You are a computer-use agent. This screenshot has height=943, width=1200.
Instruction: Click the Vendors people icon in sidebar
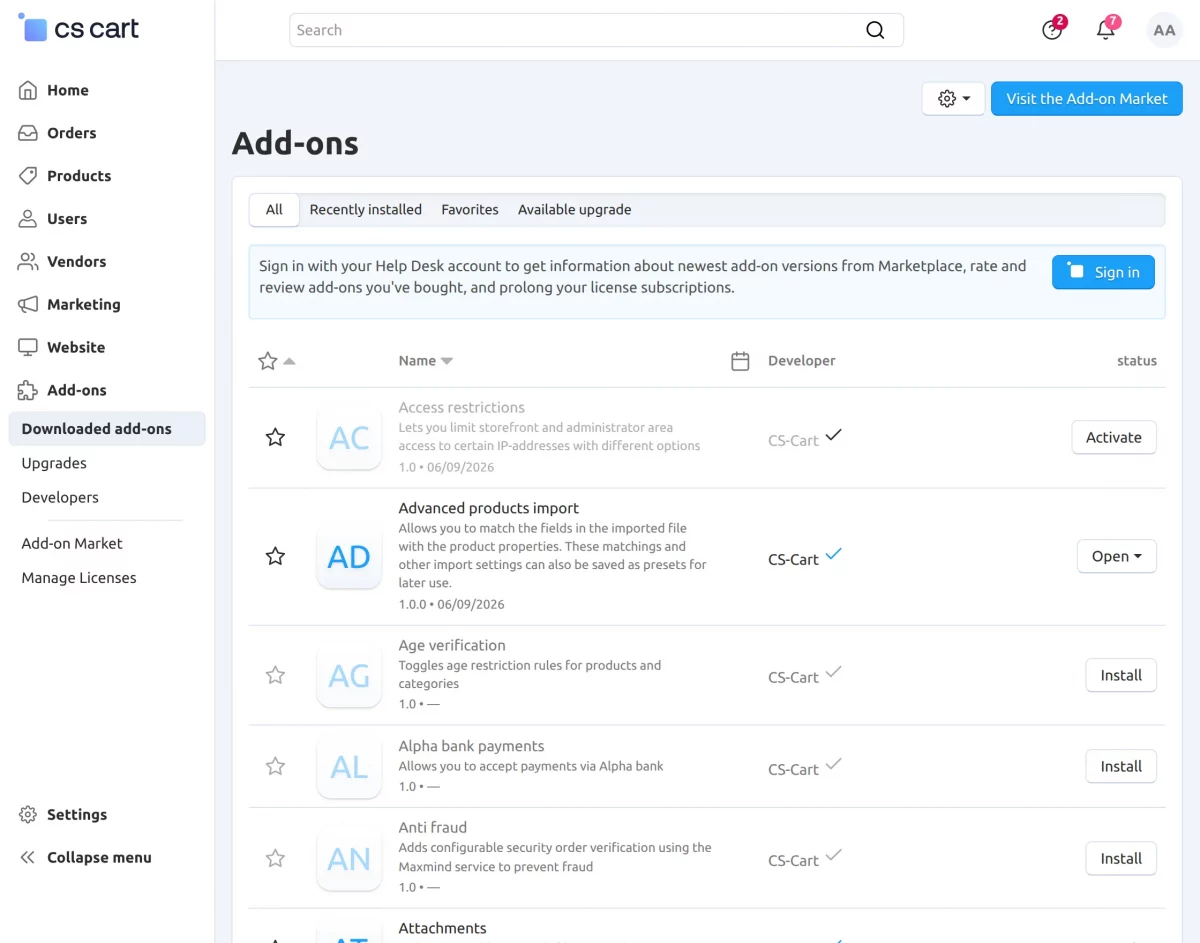(28, 262)
